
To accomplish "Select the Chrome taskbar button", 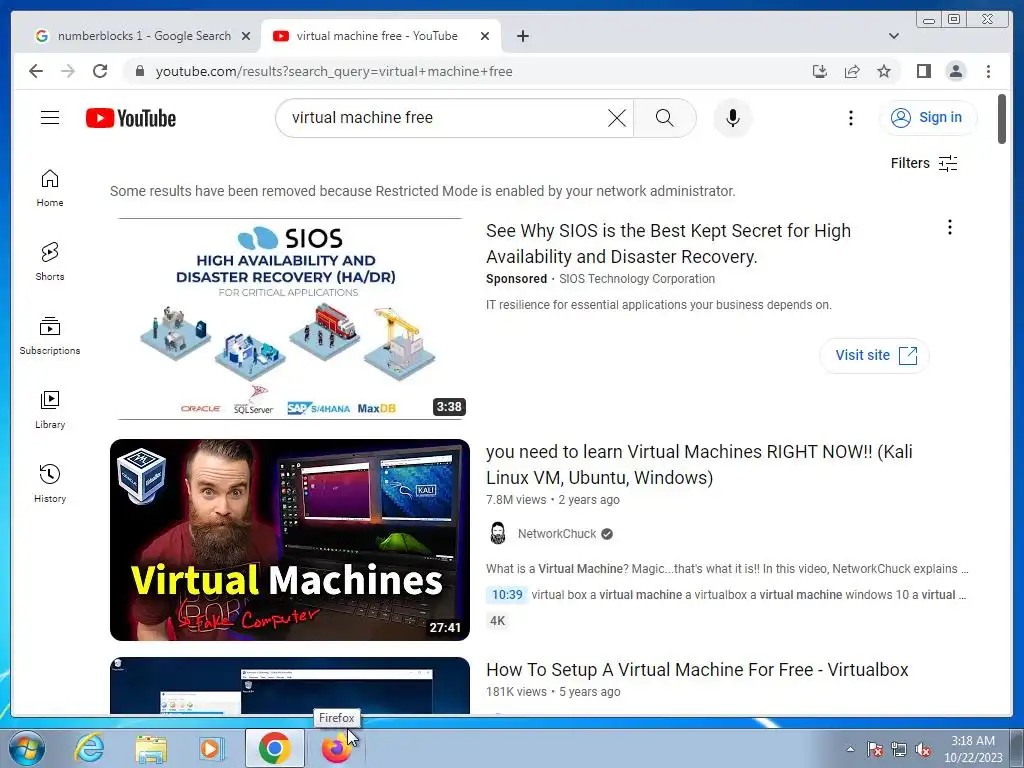I will (x=274, y=748).
